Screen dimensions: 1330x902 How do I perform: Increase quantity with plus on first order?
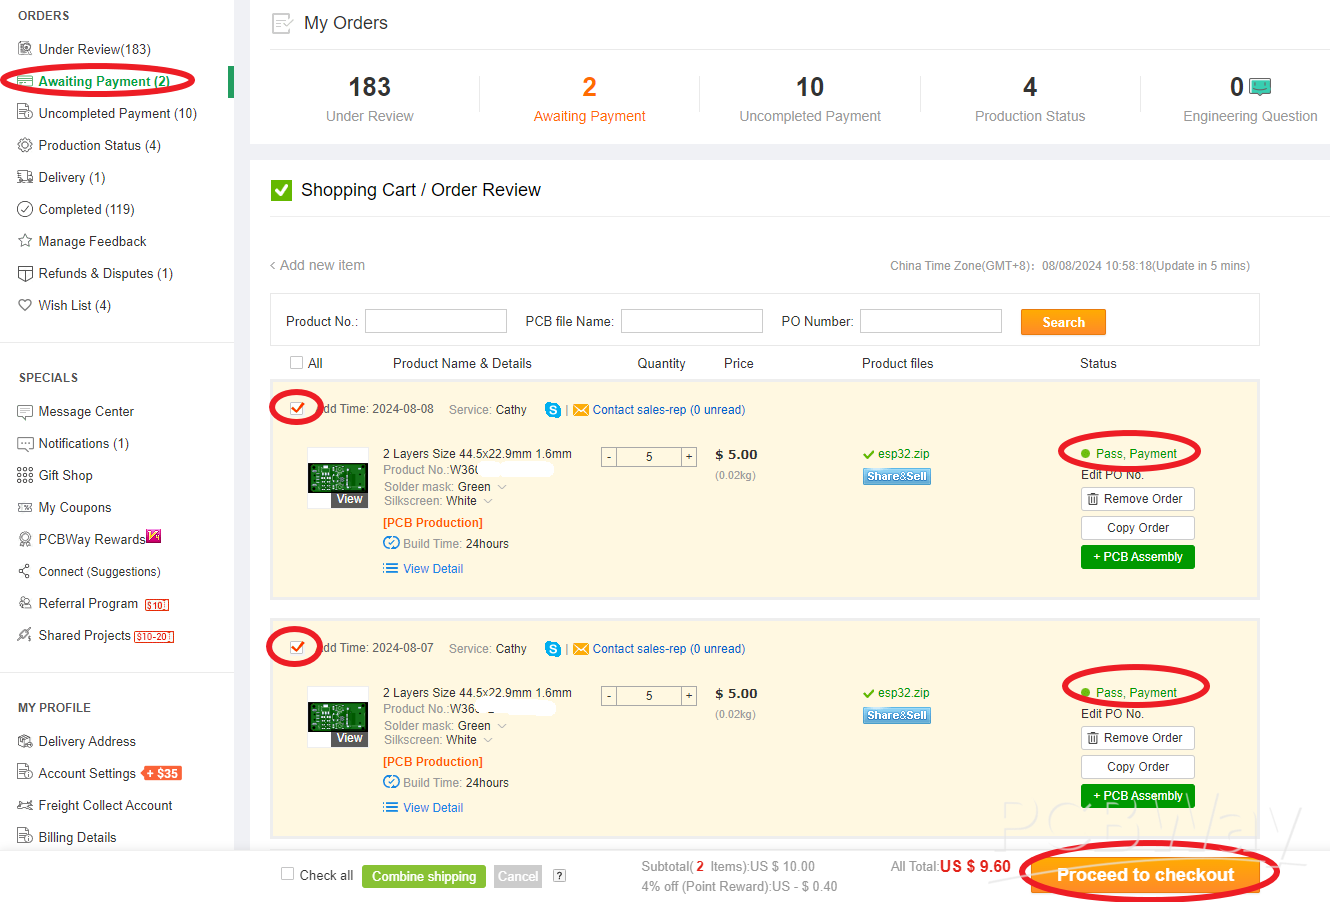[x=689, y=457]
